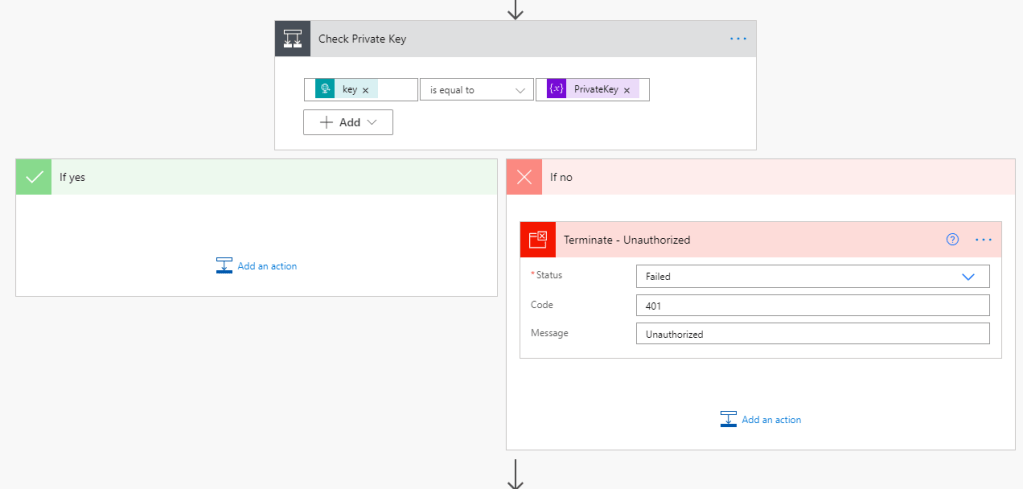
Task: Click the purple PrivateKey variable icon
Action: click(x=557, y=90)
